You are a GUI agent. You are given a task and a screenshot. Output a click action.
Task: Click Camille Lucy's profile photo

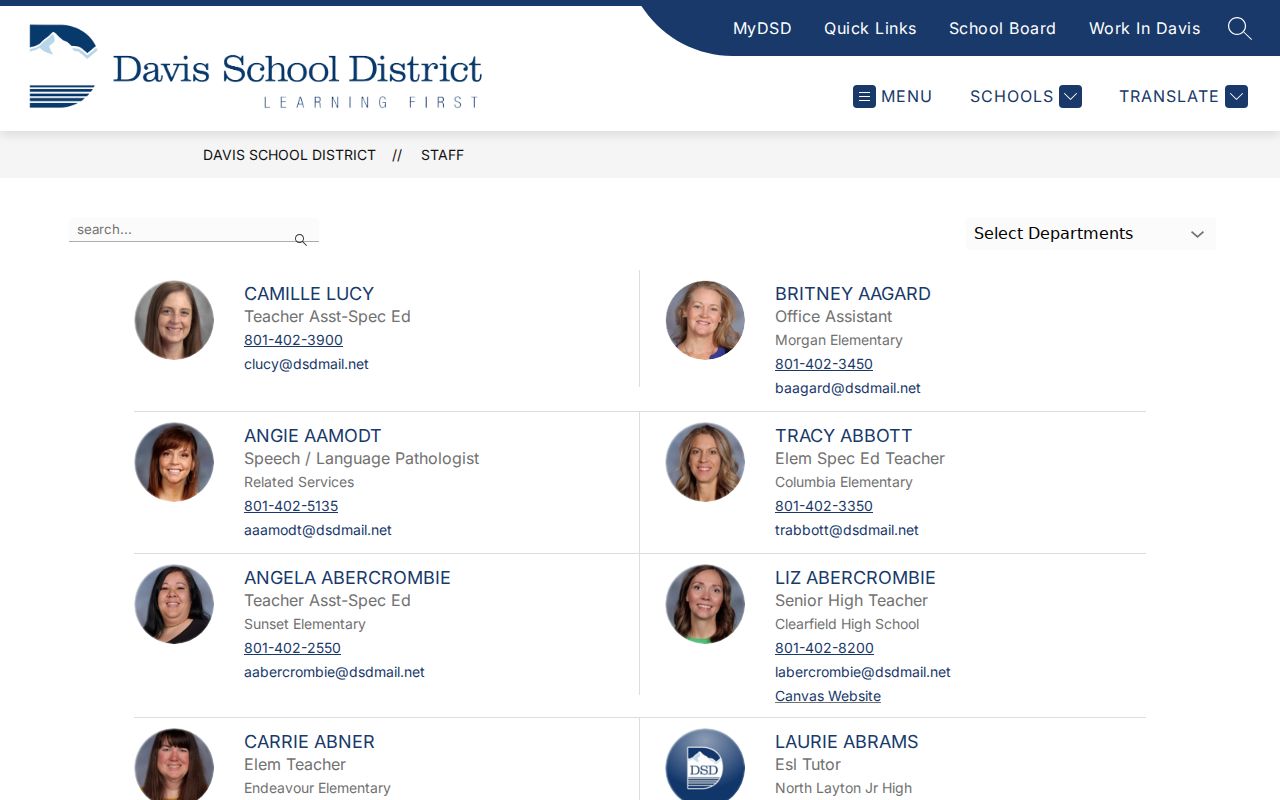point(174,320)
